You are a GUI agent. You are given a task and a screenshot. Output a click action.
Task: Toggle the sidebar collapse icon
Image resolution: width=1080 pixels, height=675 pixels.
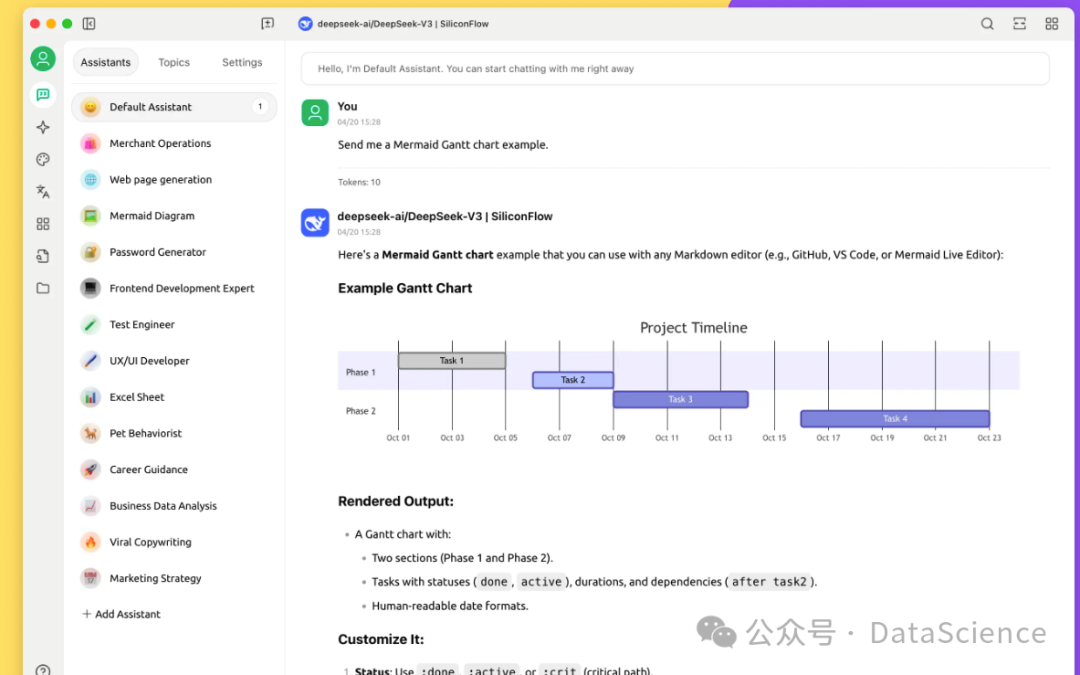(89, 23)
